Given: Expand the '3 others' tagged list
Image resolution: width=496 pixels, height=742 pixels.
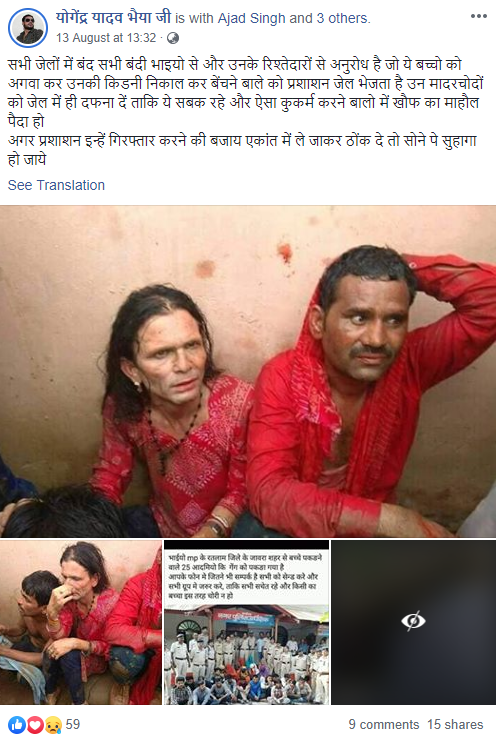Looking at the screenshot, I should (x=343, y=18).
